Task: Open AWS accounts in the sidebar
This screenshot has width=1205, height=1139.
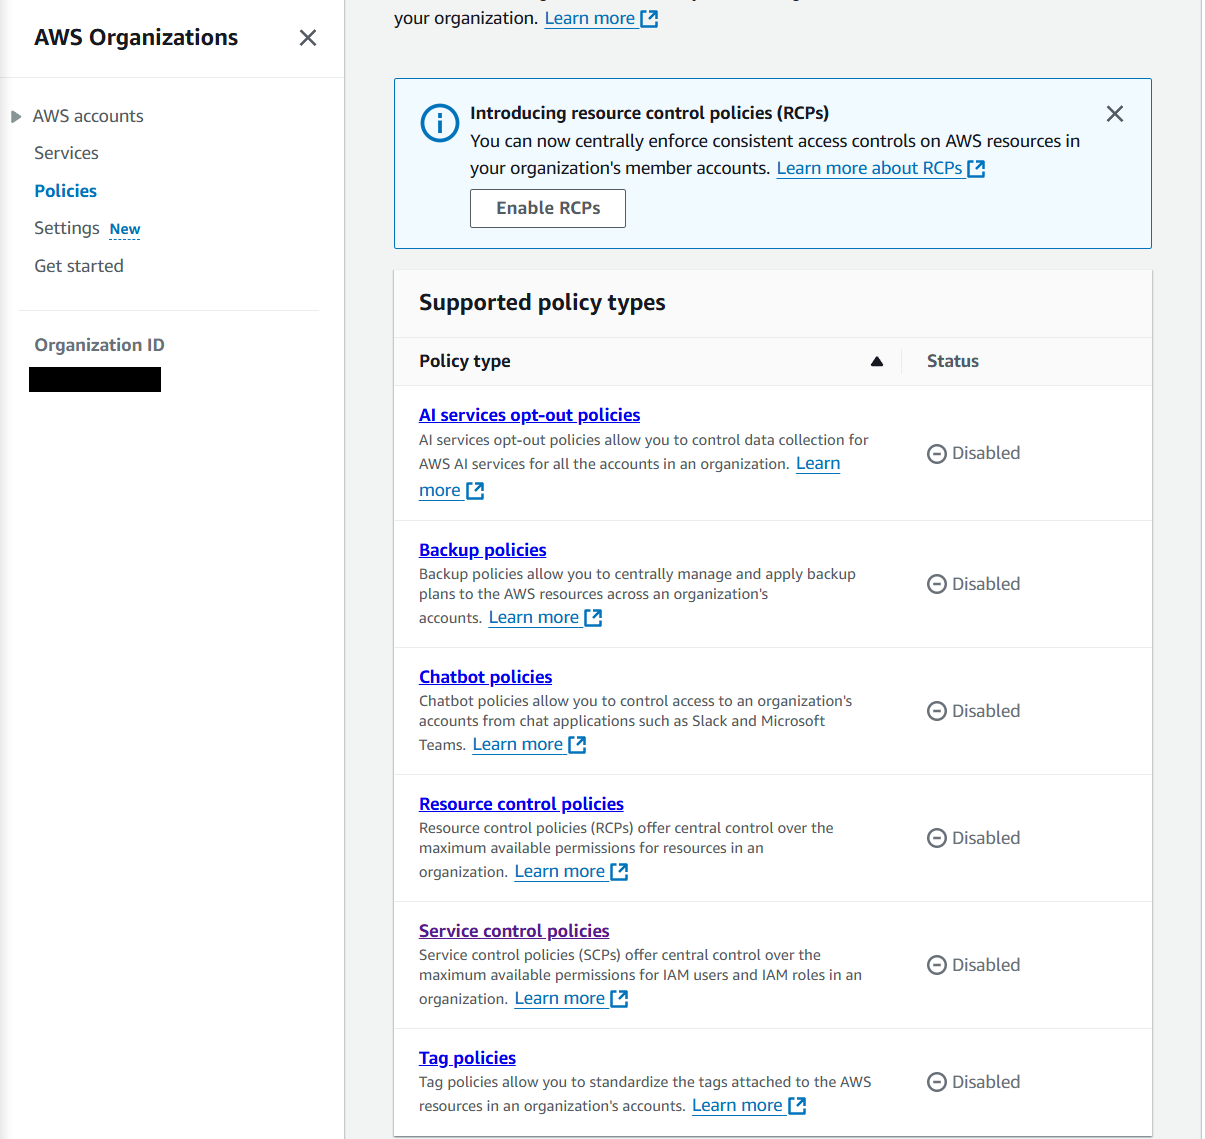Action: (x=88, y=116)
